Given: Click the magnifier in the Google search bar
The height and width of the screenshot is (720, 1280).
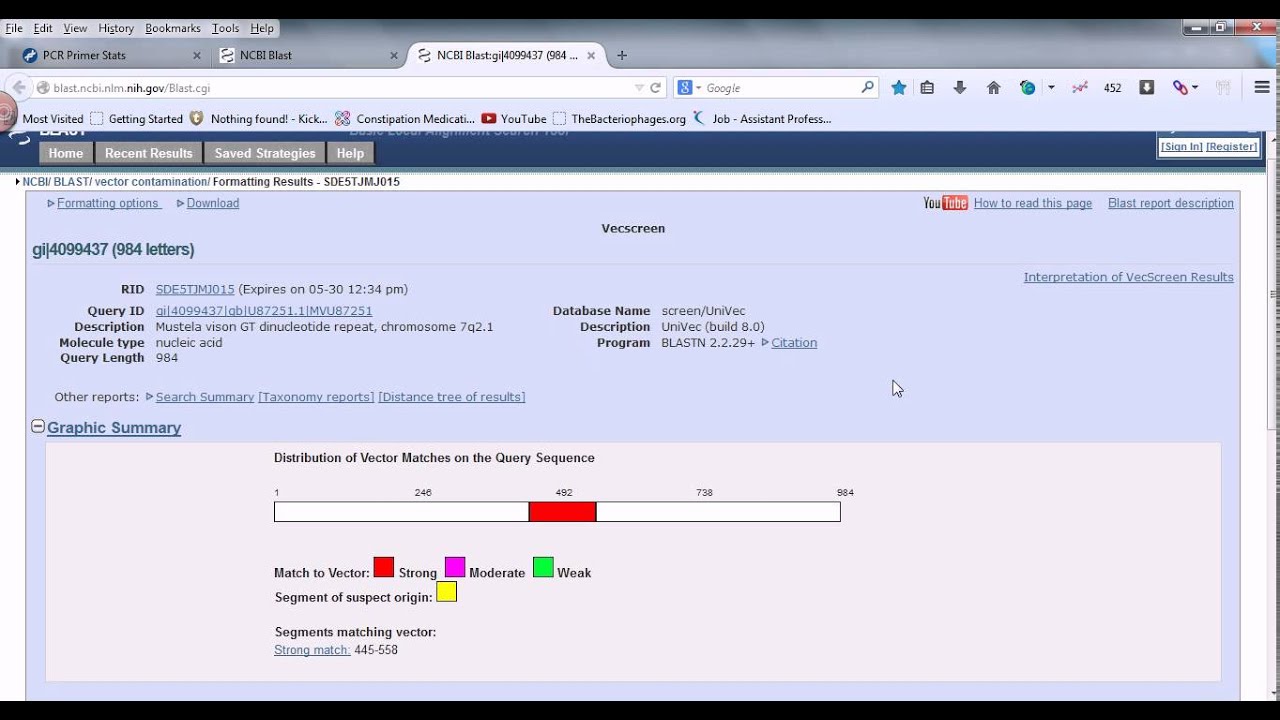Looking at the screenshot, I should (x=868, y=87).
